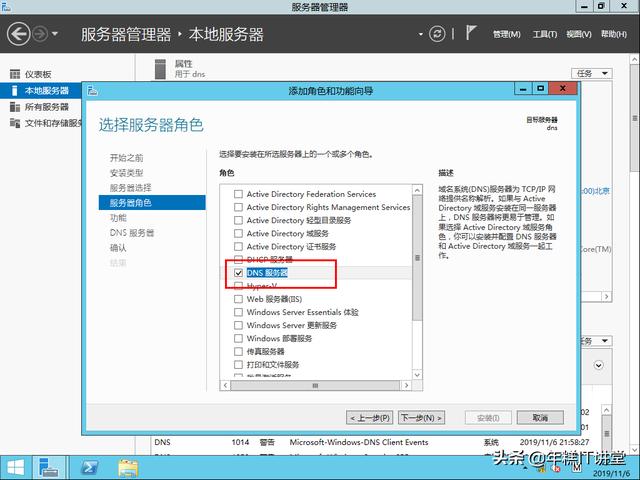Check Windows 部署服务 role
The height and width of the screenshot is (480, 640).
tap(238, 338)
